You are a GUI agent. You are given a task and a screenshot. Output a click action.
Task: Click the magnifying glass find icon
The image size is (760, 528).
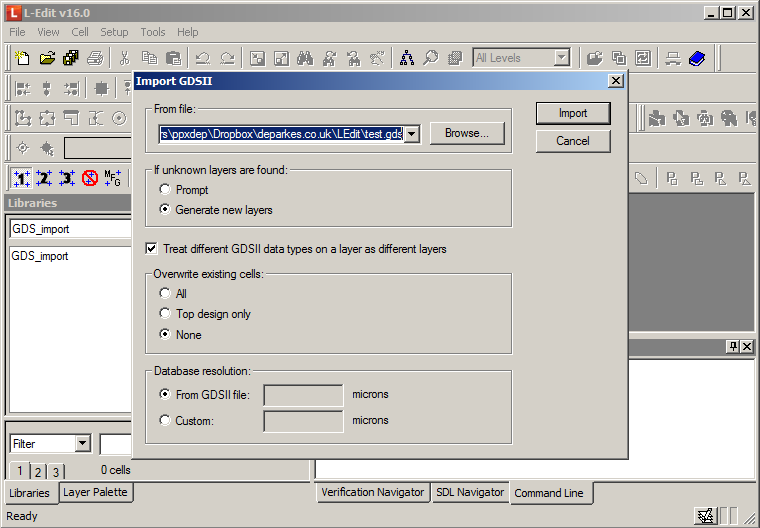pos(431,58)
